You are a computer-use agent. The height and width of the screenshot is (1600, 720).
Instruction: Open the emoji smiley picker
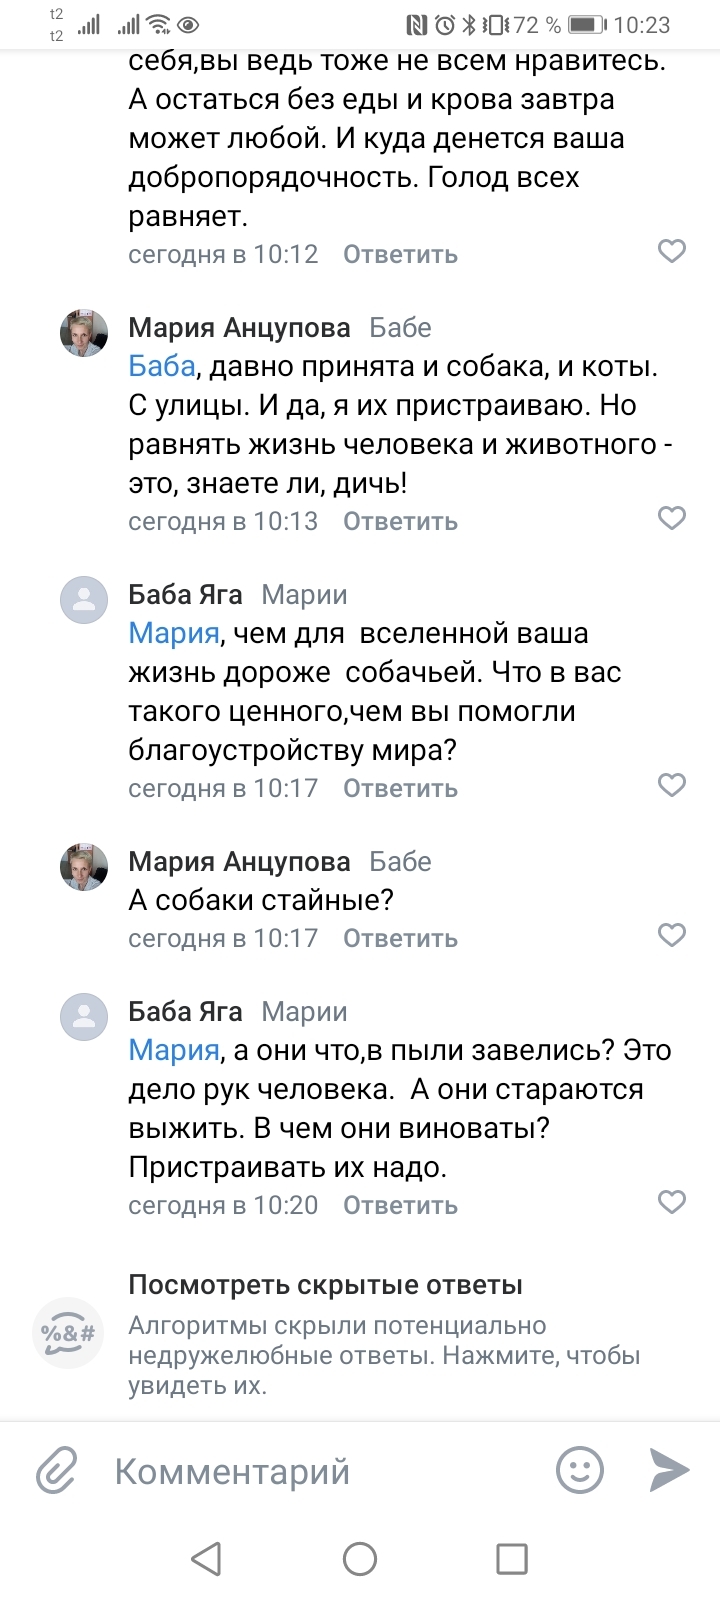click(x=579, y=1471)
